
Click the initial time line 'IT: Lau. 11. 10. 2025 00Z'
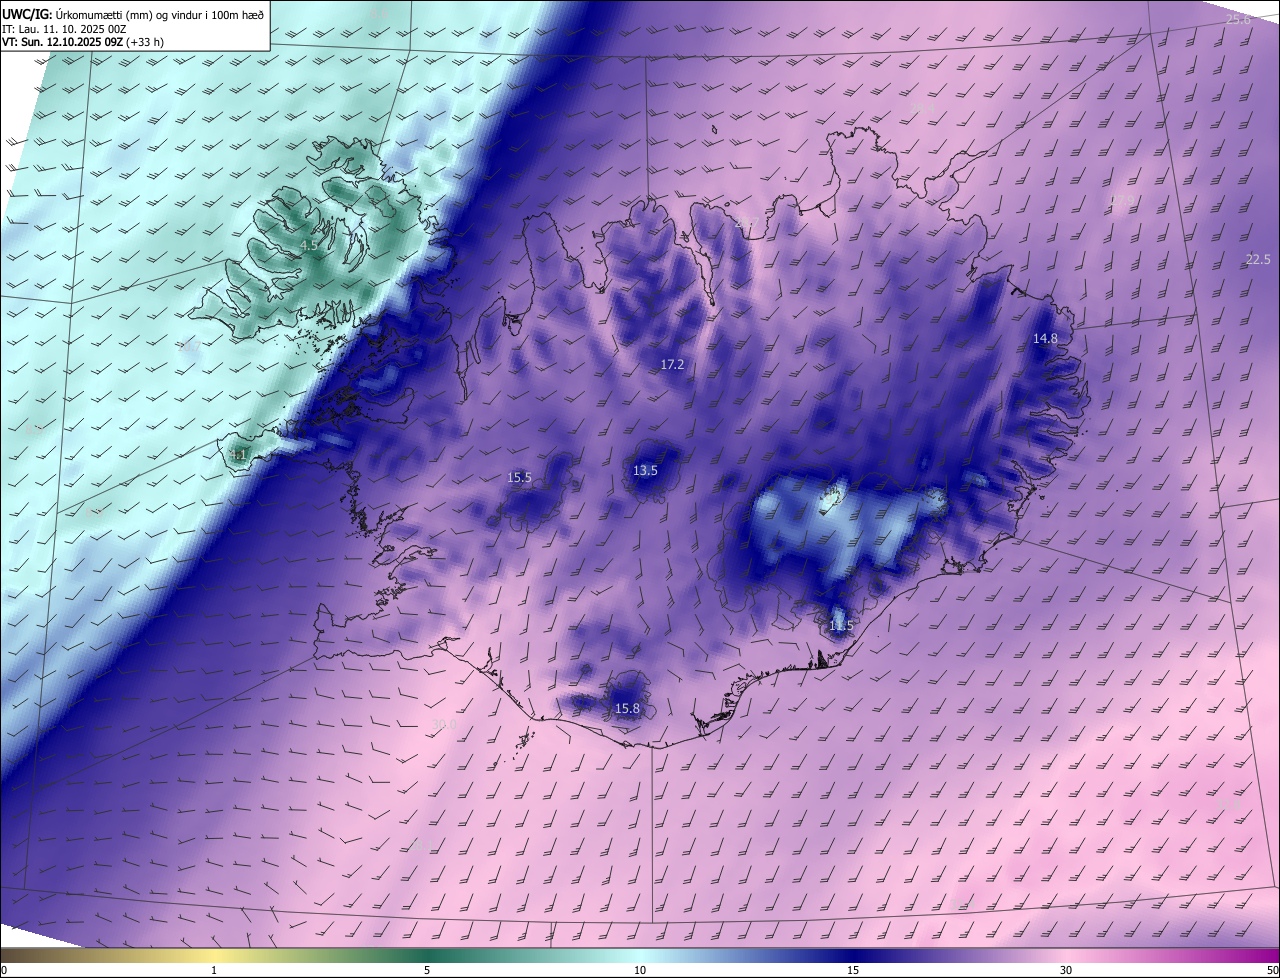click(64, 29)
